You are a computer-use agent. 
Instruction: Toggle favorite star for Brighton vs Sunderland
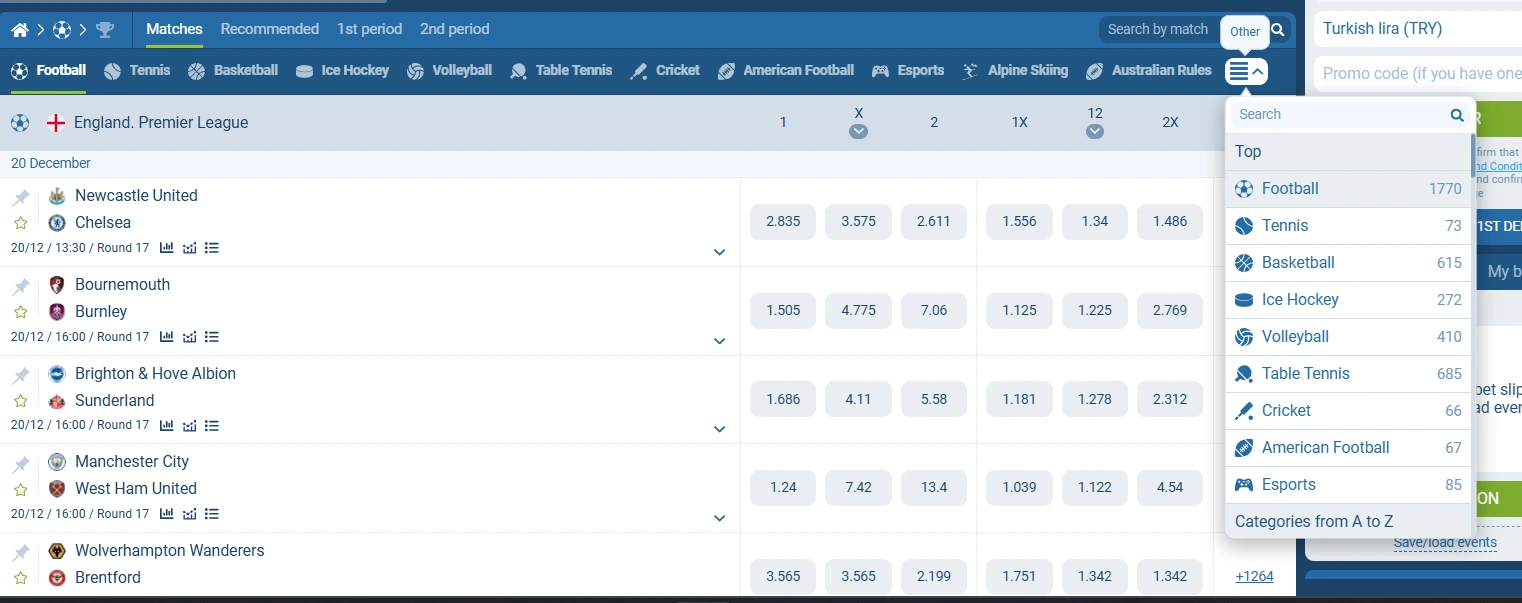21,401
